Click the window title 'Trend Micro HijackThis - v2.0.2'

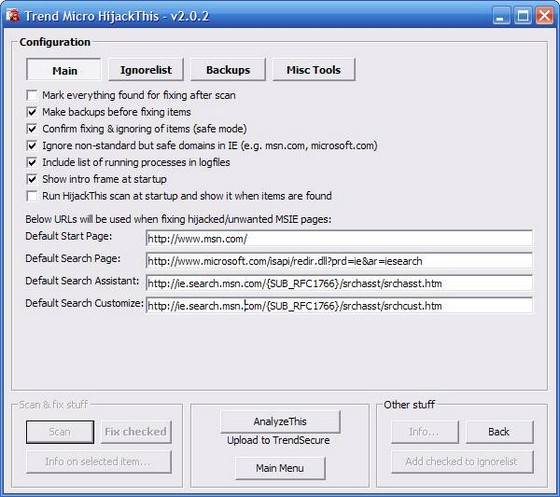coord(116,16)
